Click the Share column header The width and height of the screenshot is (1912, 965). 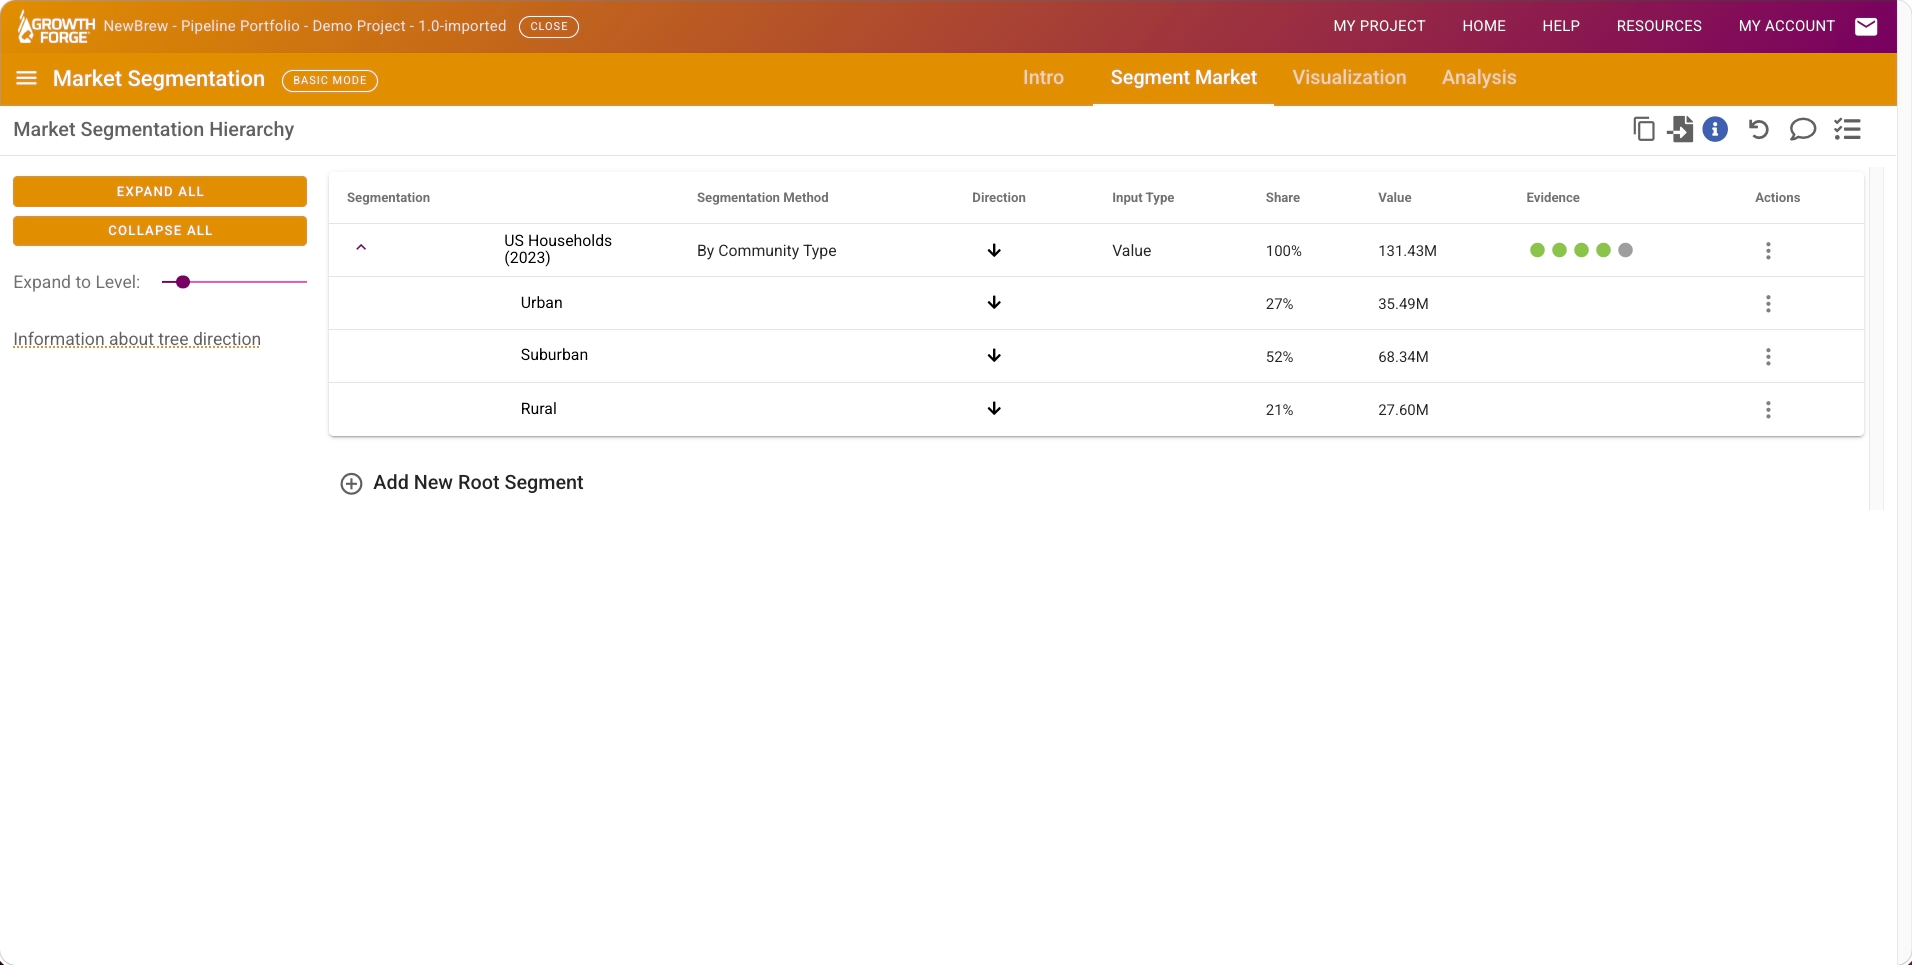pos(1283,198)
